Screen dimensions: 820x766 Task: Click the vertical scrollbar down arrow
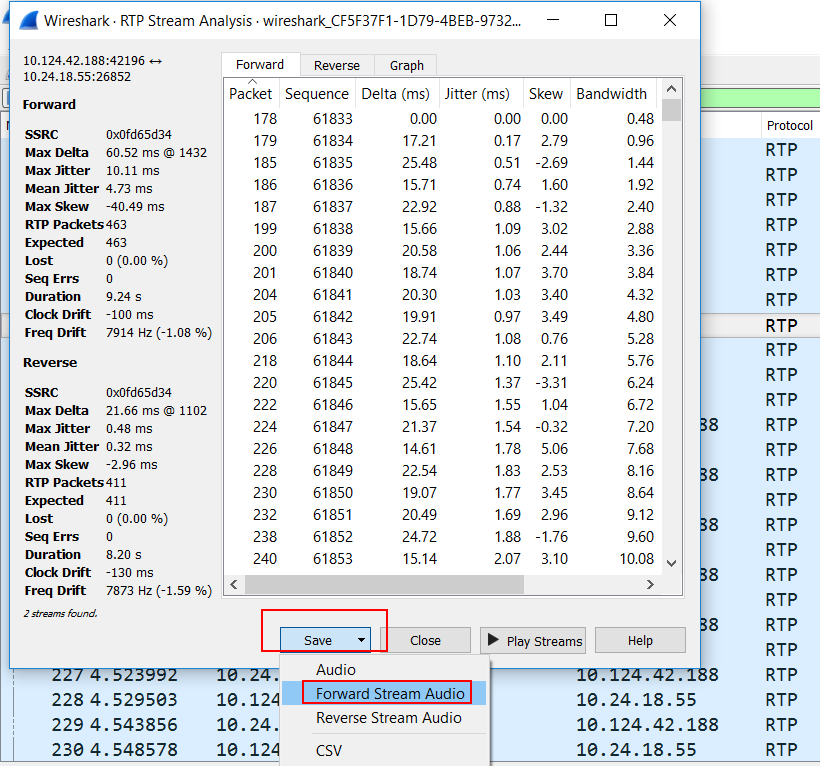pyautogui.click(x=671, y=563)
